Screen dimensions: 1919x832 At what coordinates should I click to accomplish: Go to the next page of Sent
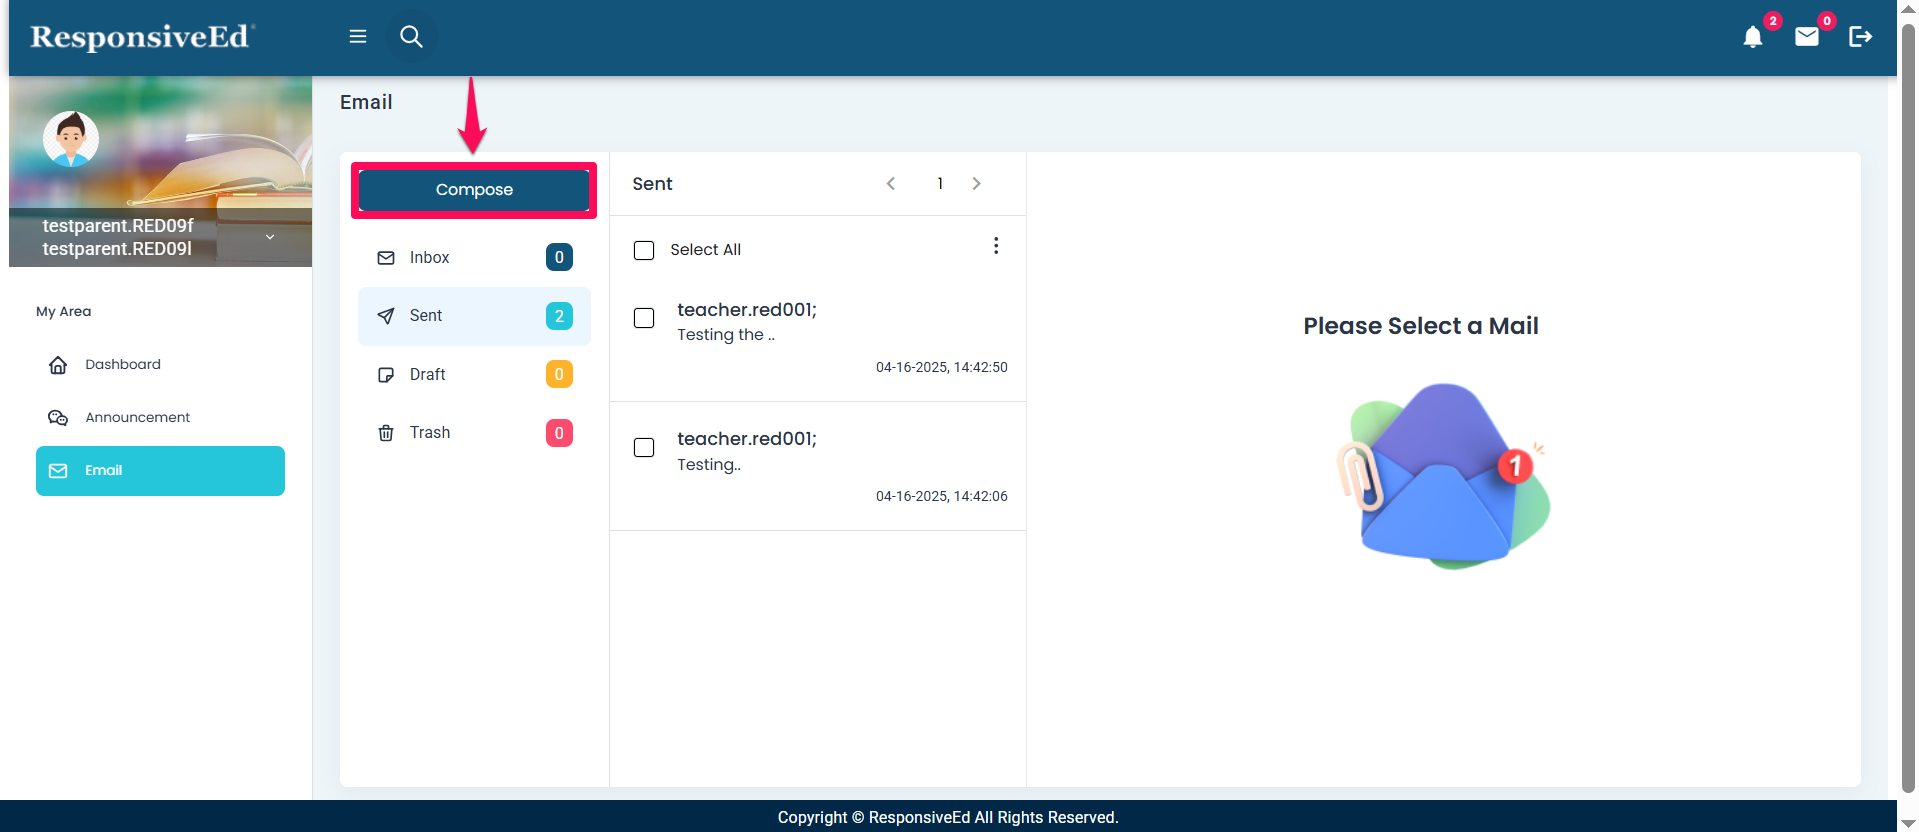tap(976, 184)
